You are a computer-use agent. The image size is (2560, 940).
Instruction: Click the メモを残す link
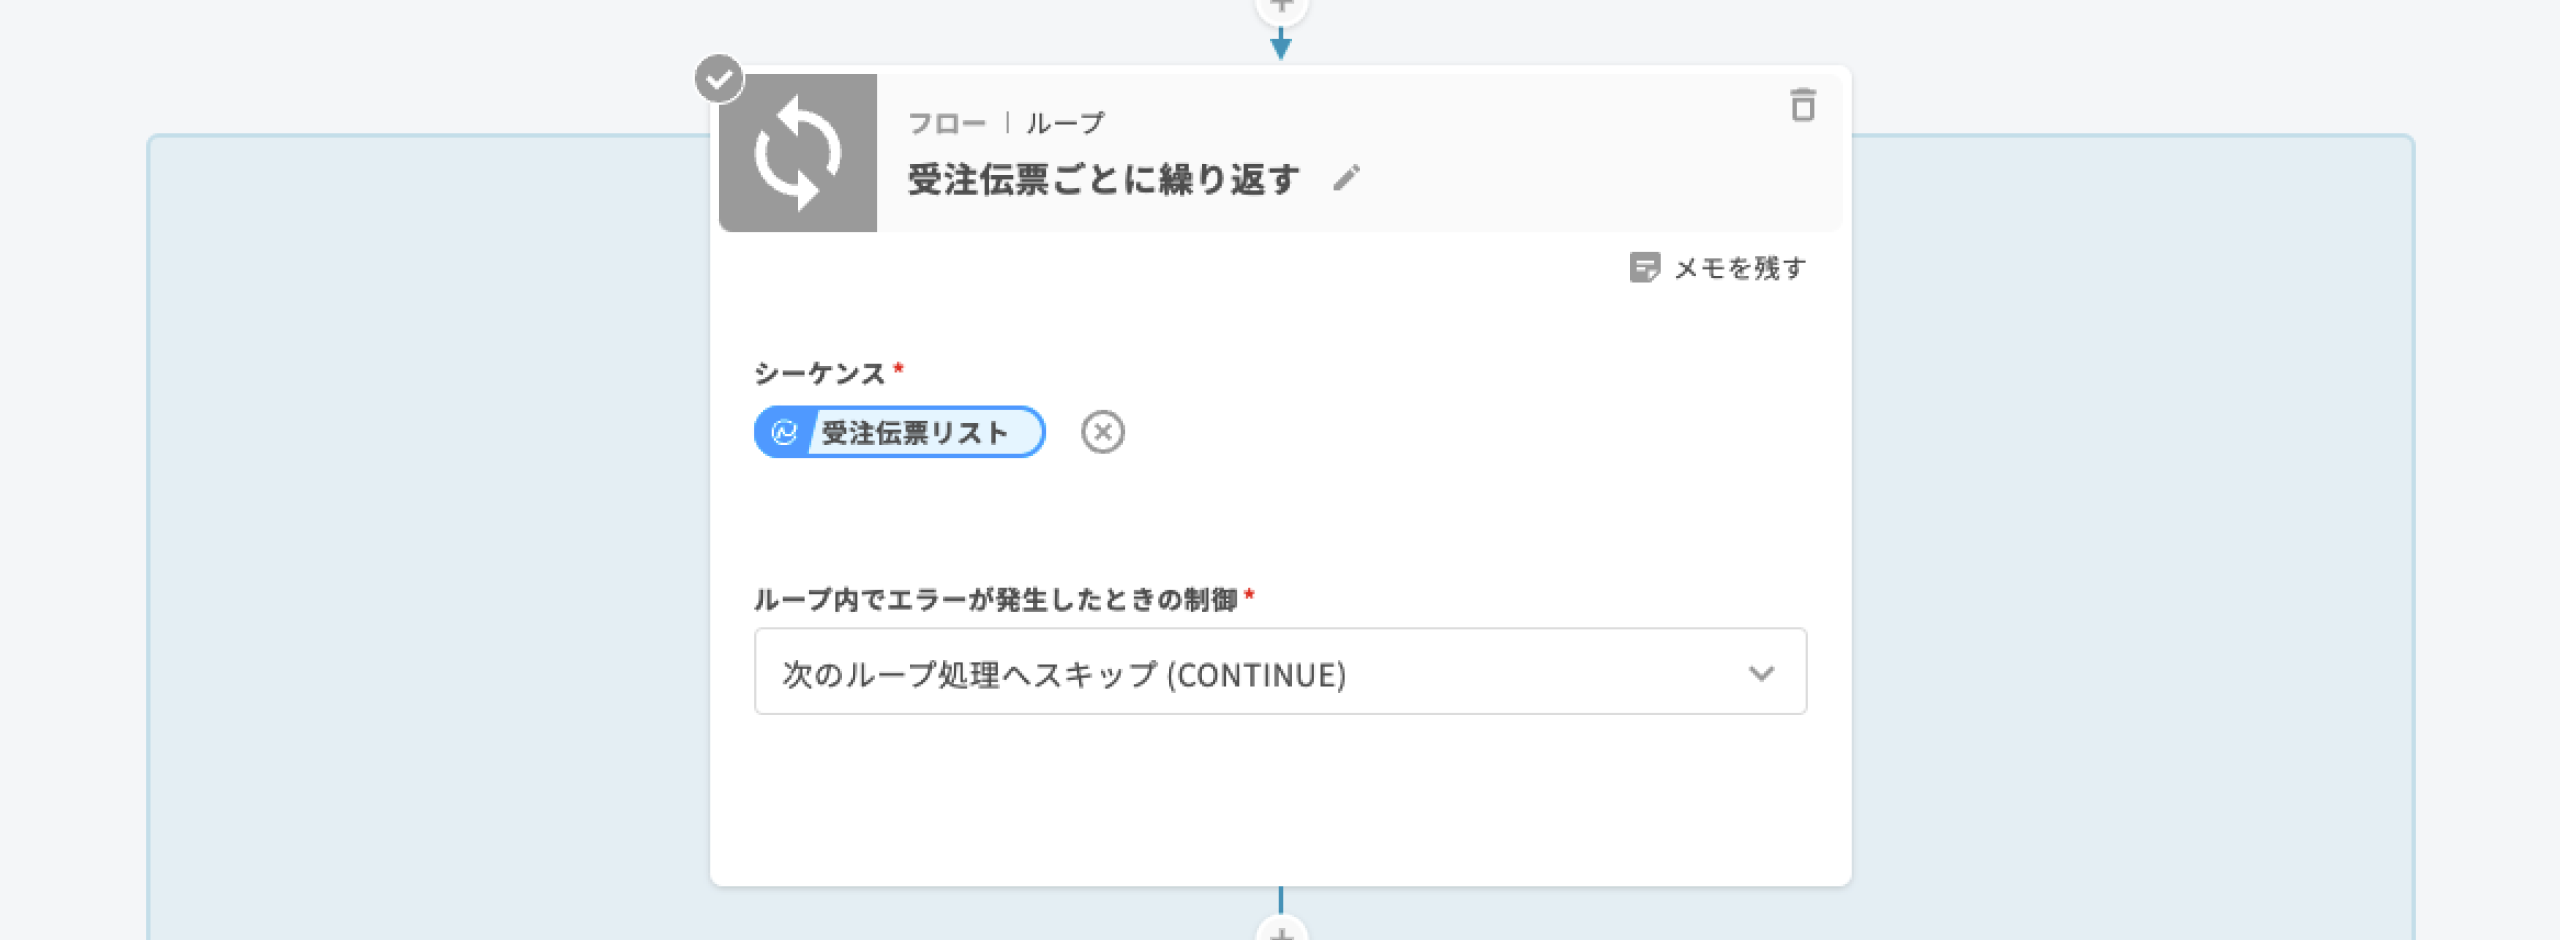point(1739,268)
